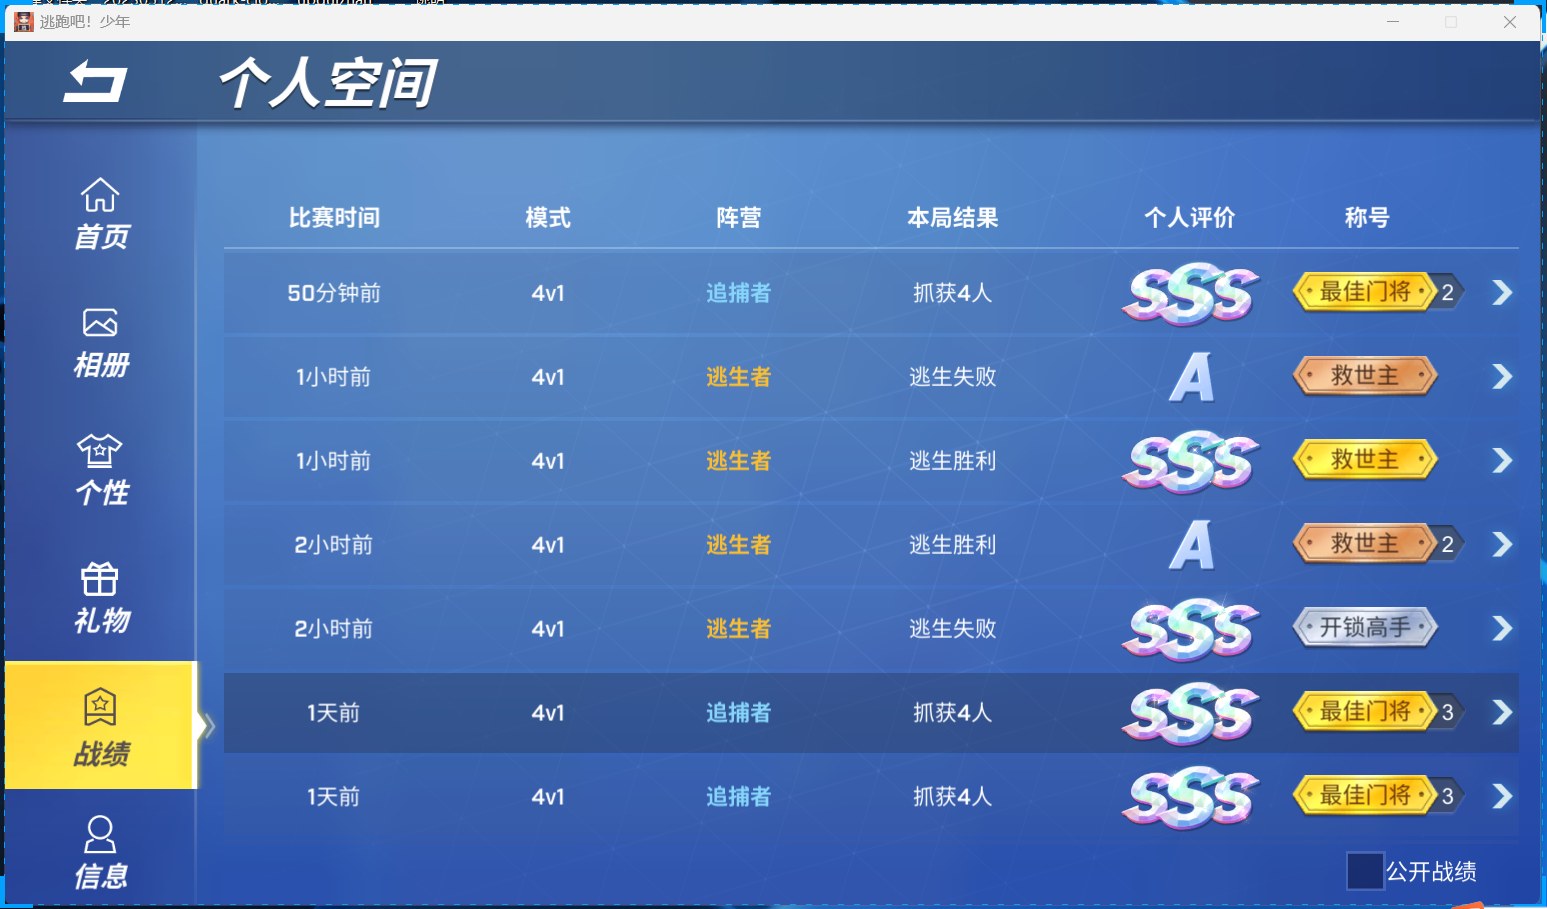Click SSS rating in last 1天前 row

1190,798
